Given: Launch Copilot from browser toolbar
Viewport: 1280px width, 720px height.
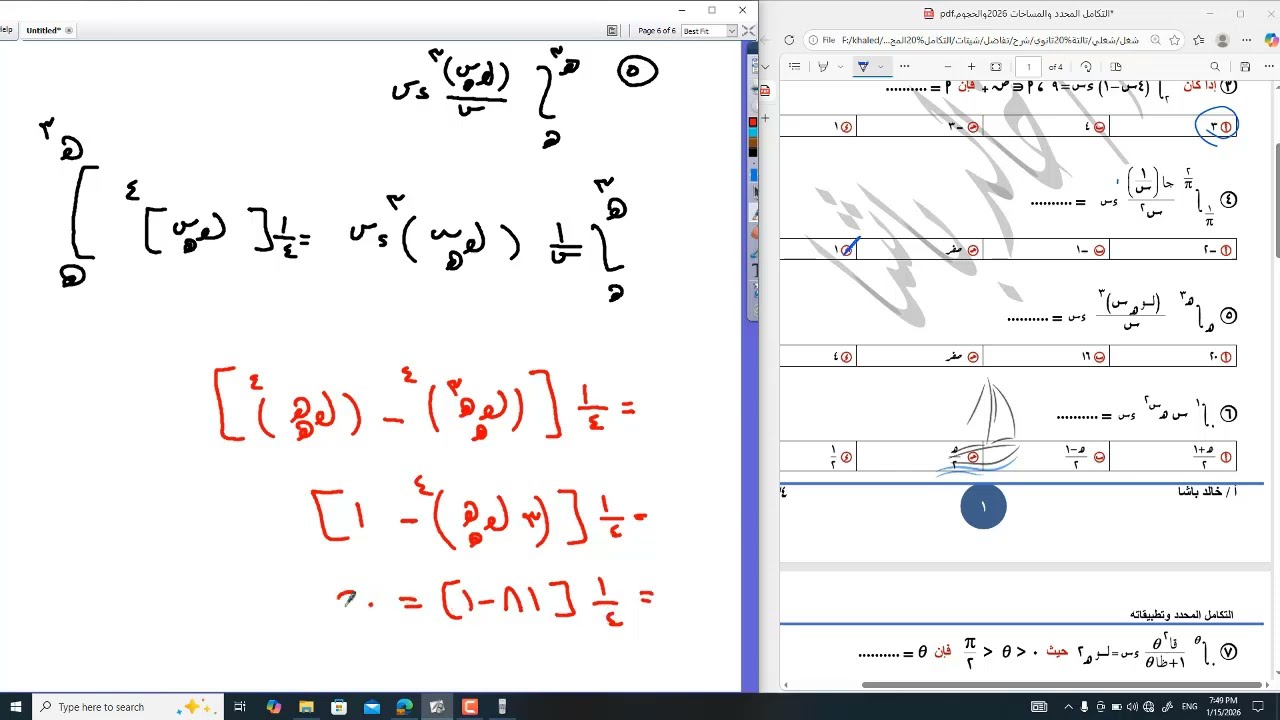Looking at the screenshot, I should 1271,40.
